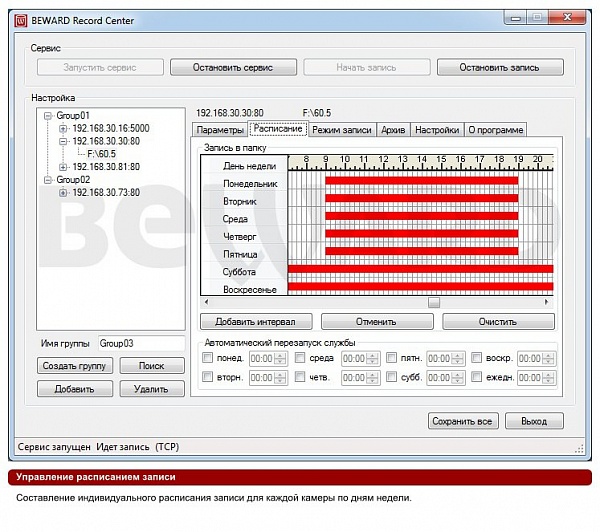
Task: Enable the ежедн. restart checkbox
Action: (x=476, y=377)
